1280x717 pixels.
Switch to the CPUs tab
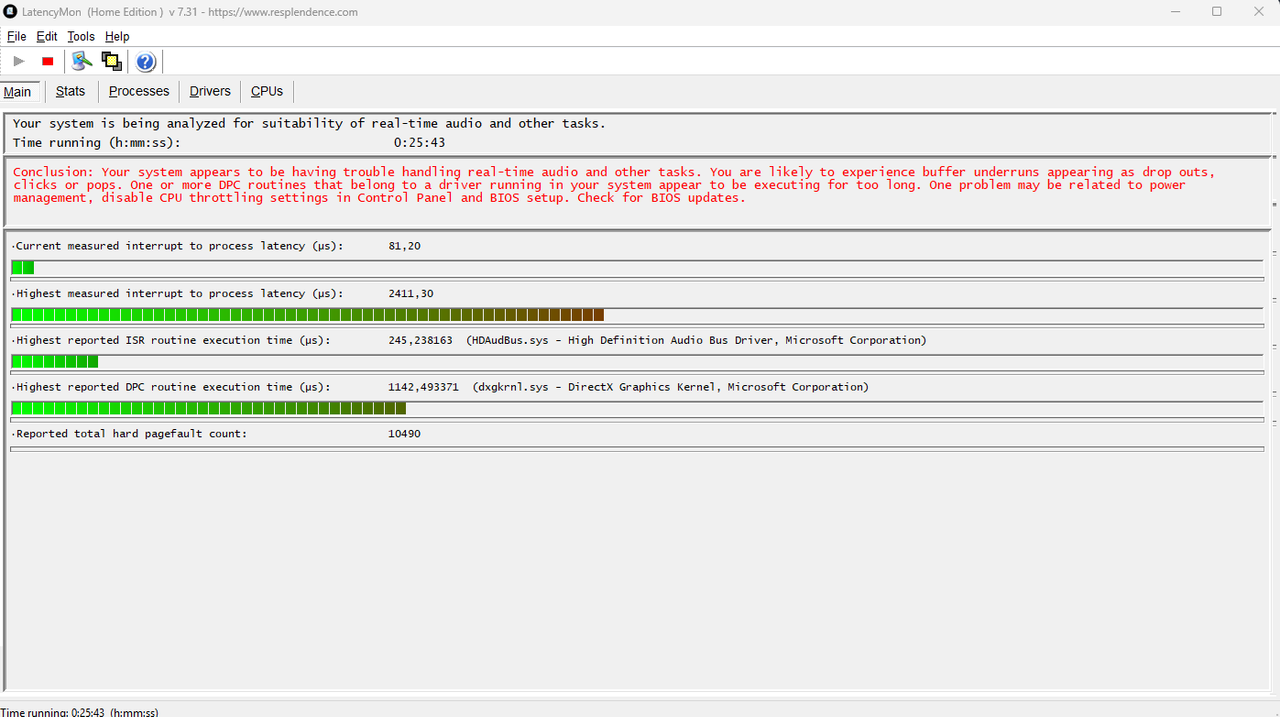coord(267,91)
